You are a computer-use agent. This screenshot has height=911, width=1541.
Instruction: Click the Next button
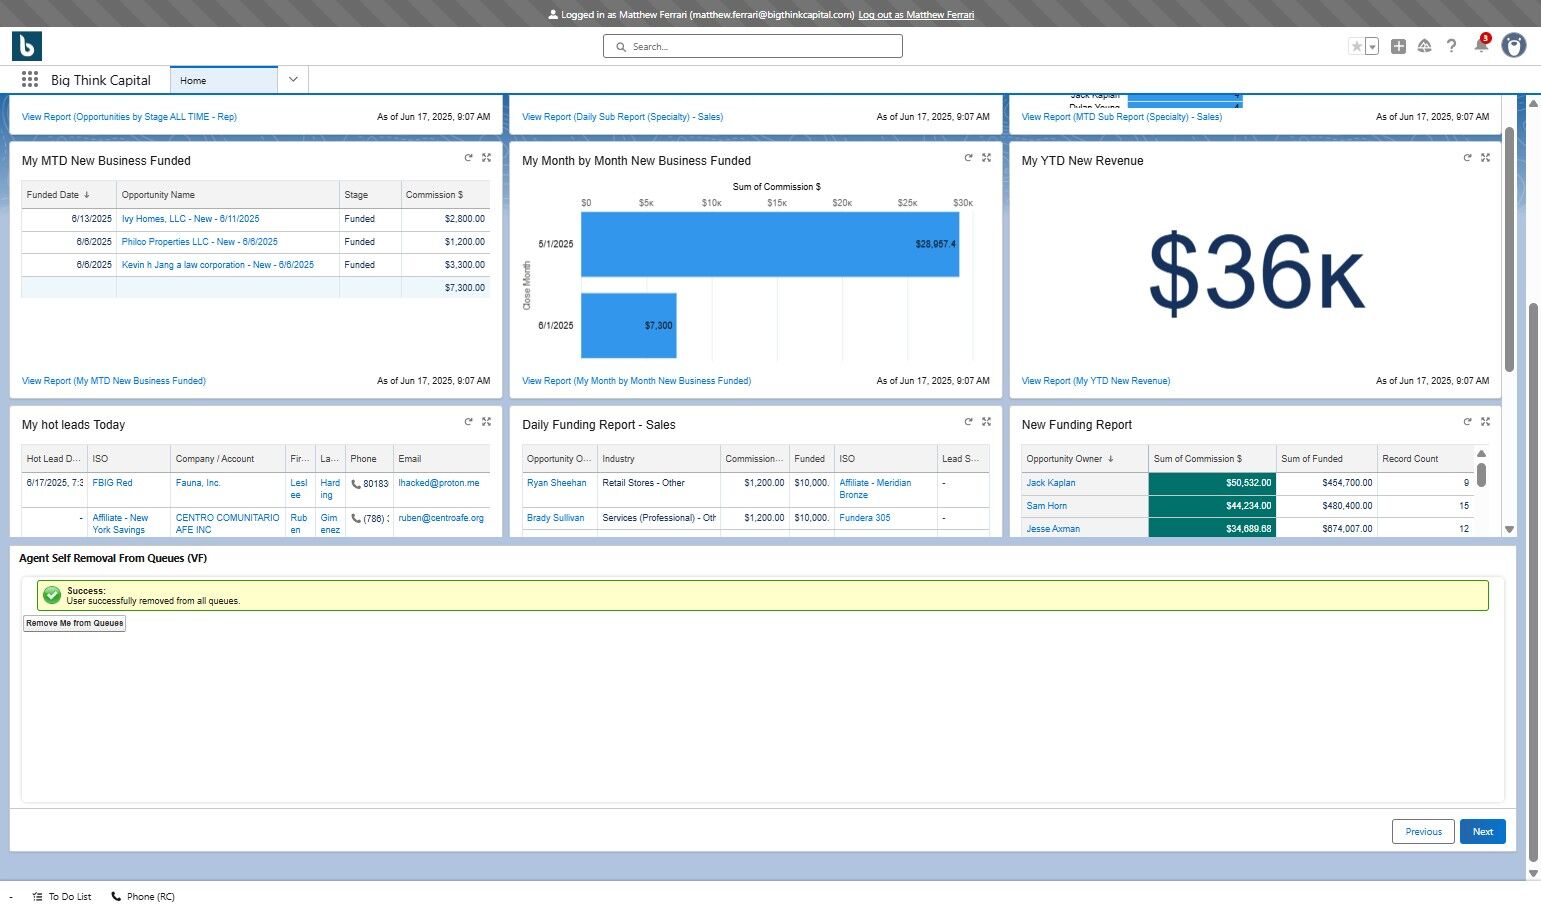tap(1483, 831)
